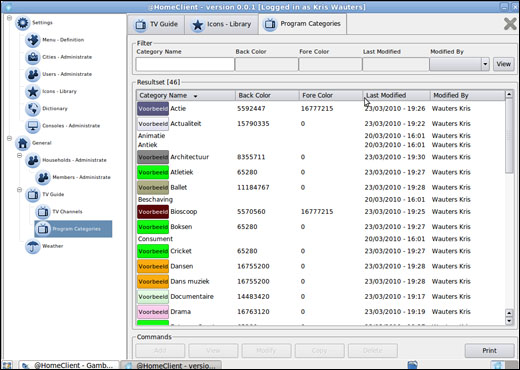The width and height of the screenshot is (520, 370).
Task: Toggle sort arrow on Category Name column
Action: 195,96
